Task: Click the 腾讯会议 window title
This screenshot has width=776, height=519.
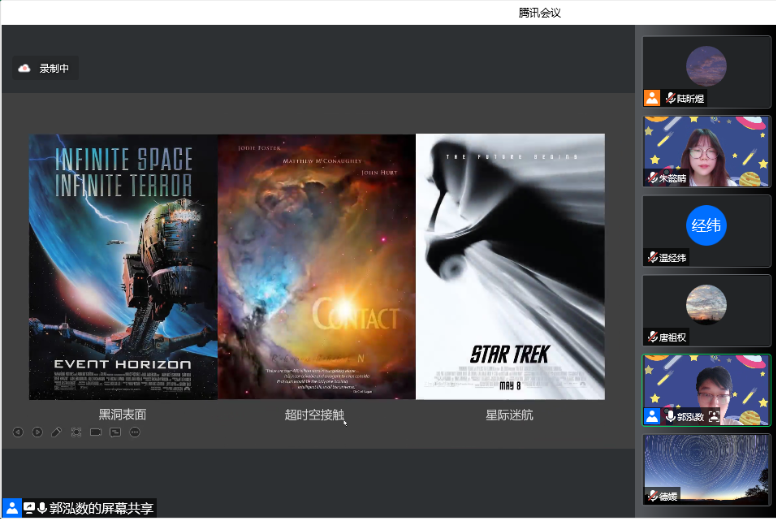Action: click(x=539, y=13)
